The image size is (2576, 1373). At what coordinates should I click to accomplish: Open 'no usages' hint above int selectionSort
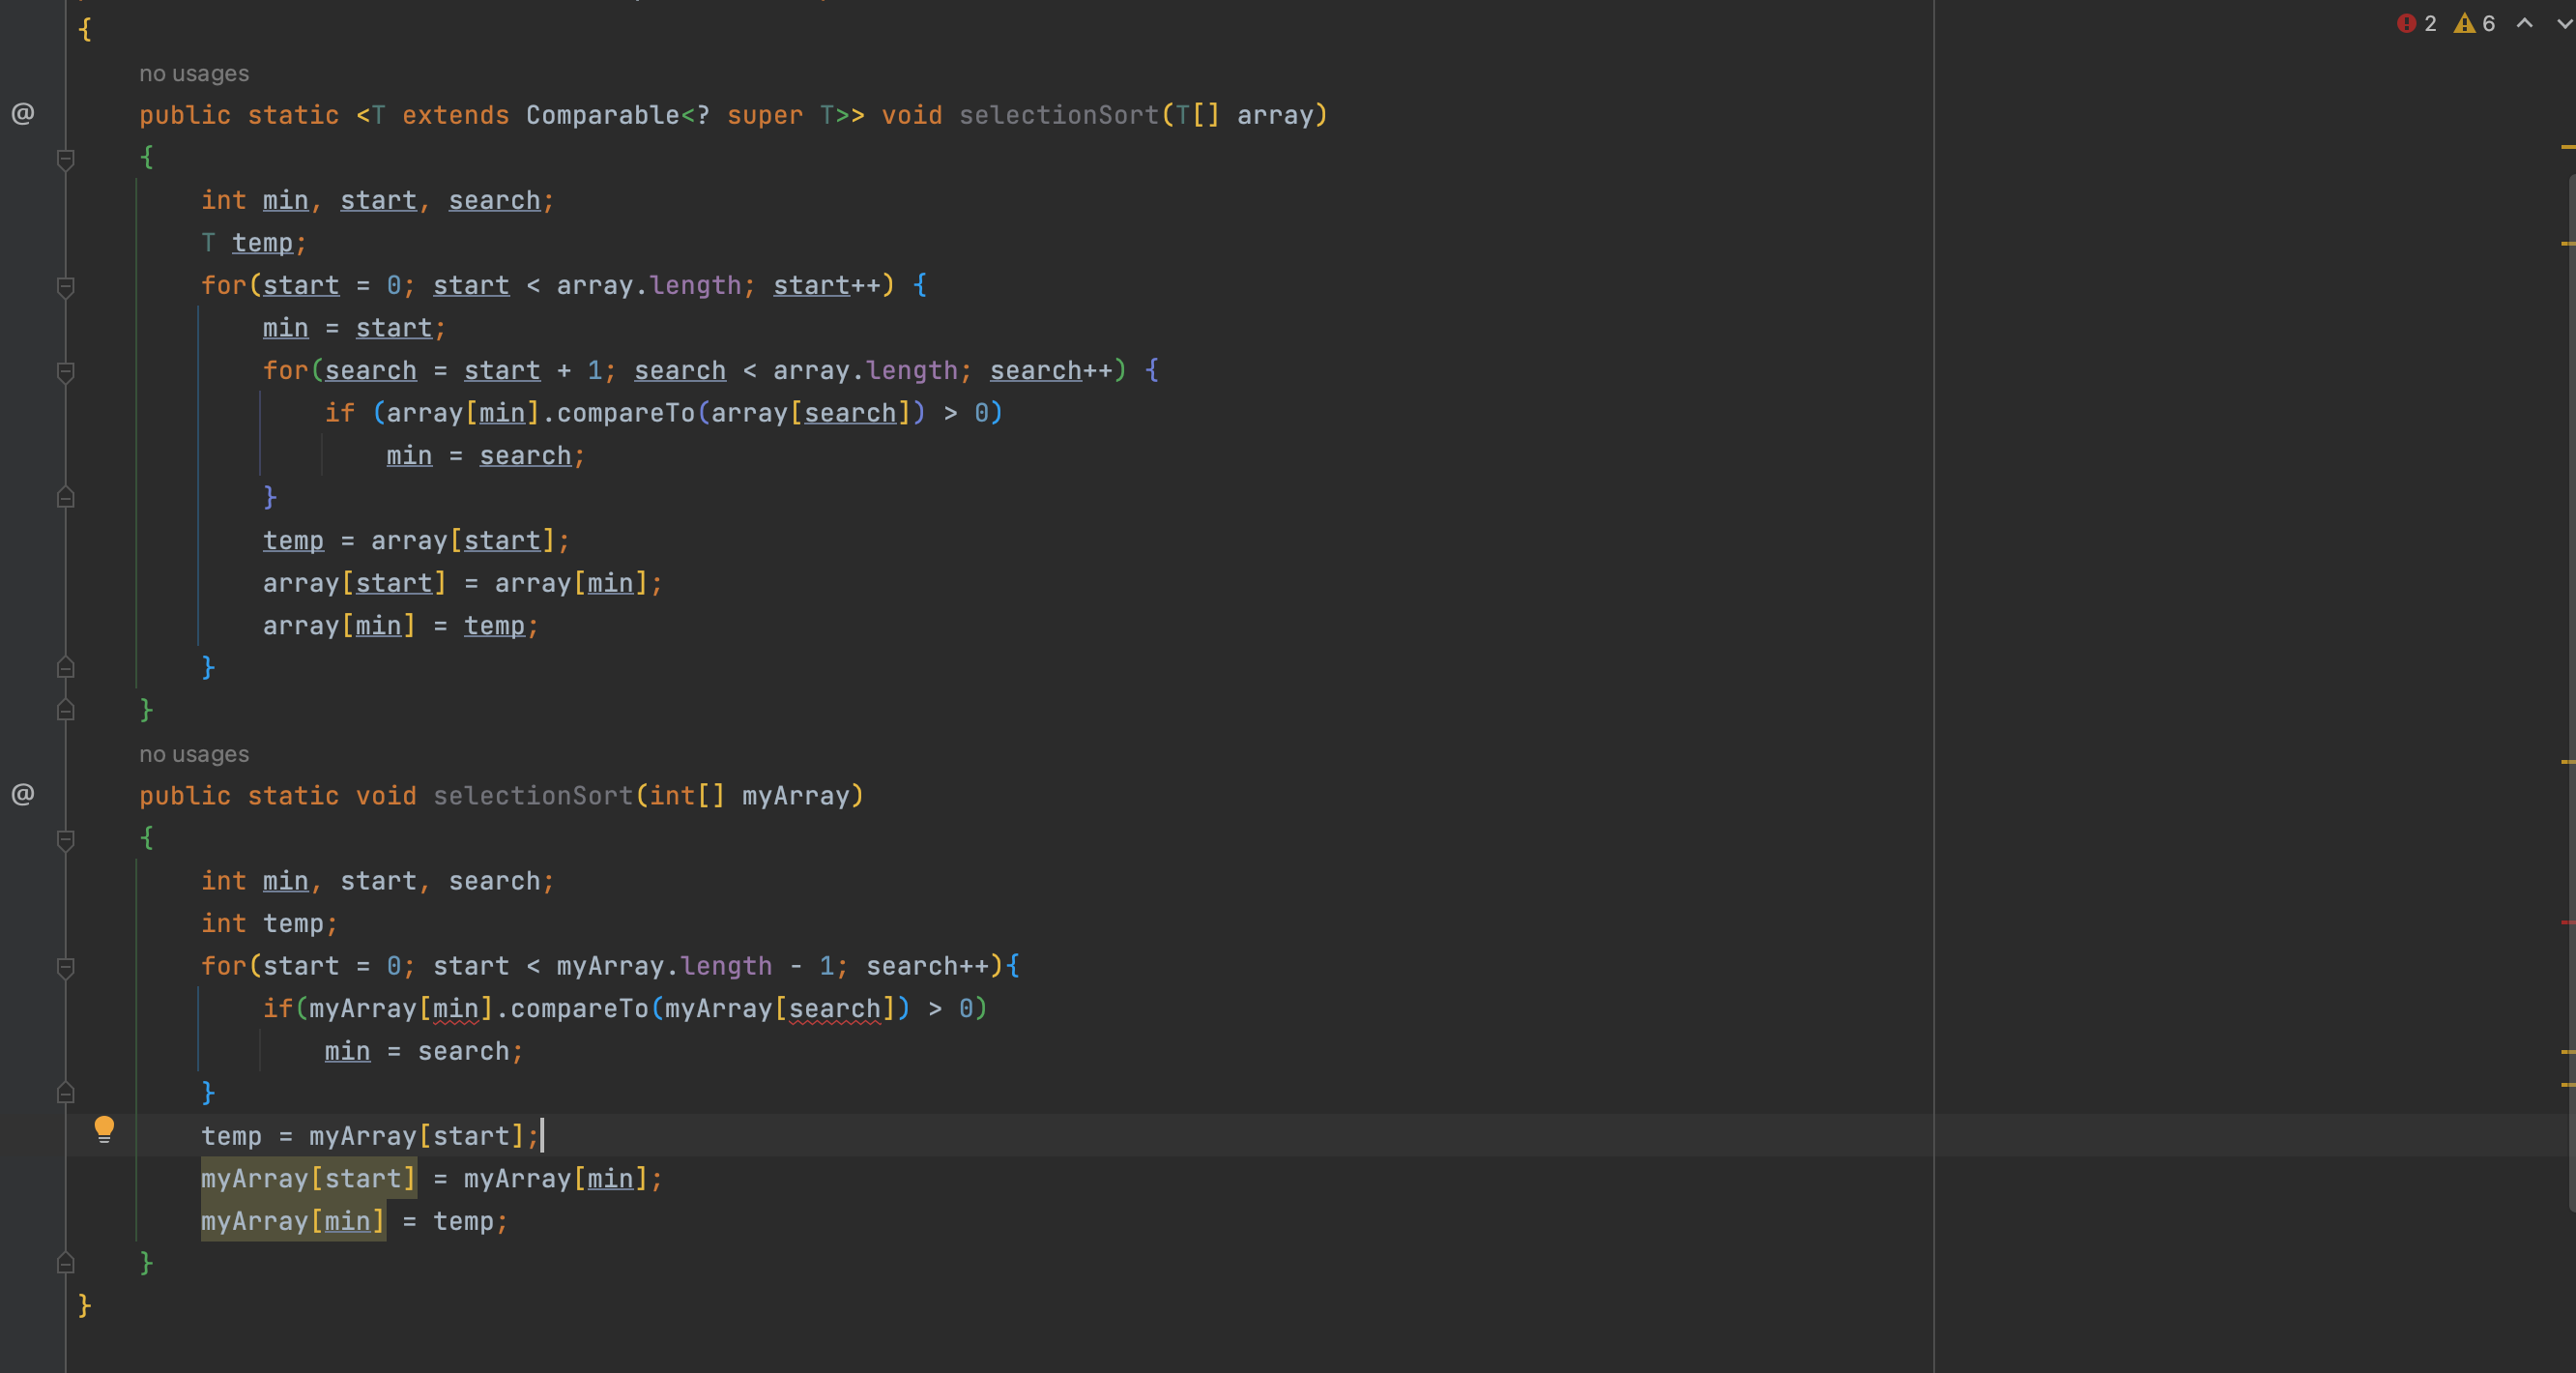(x=194, y=753)
